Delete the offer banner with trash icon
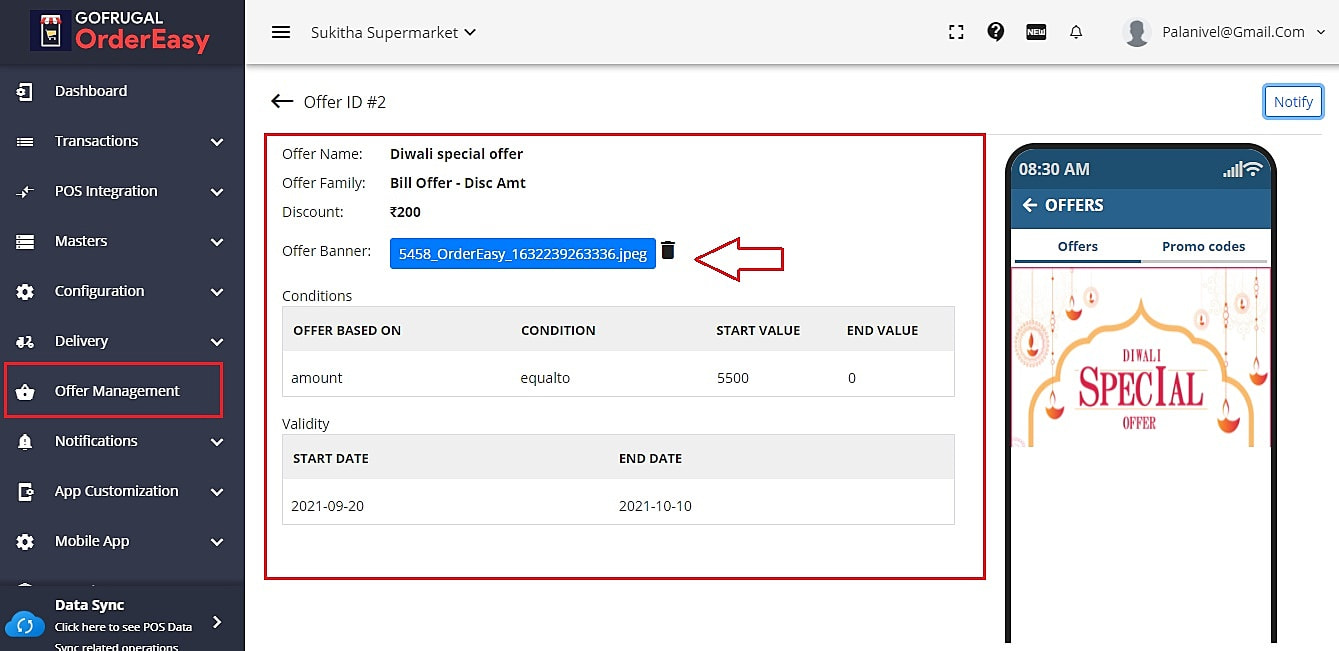The width and height of the screenshot is (1339, 651). [x=668, y=251]
